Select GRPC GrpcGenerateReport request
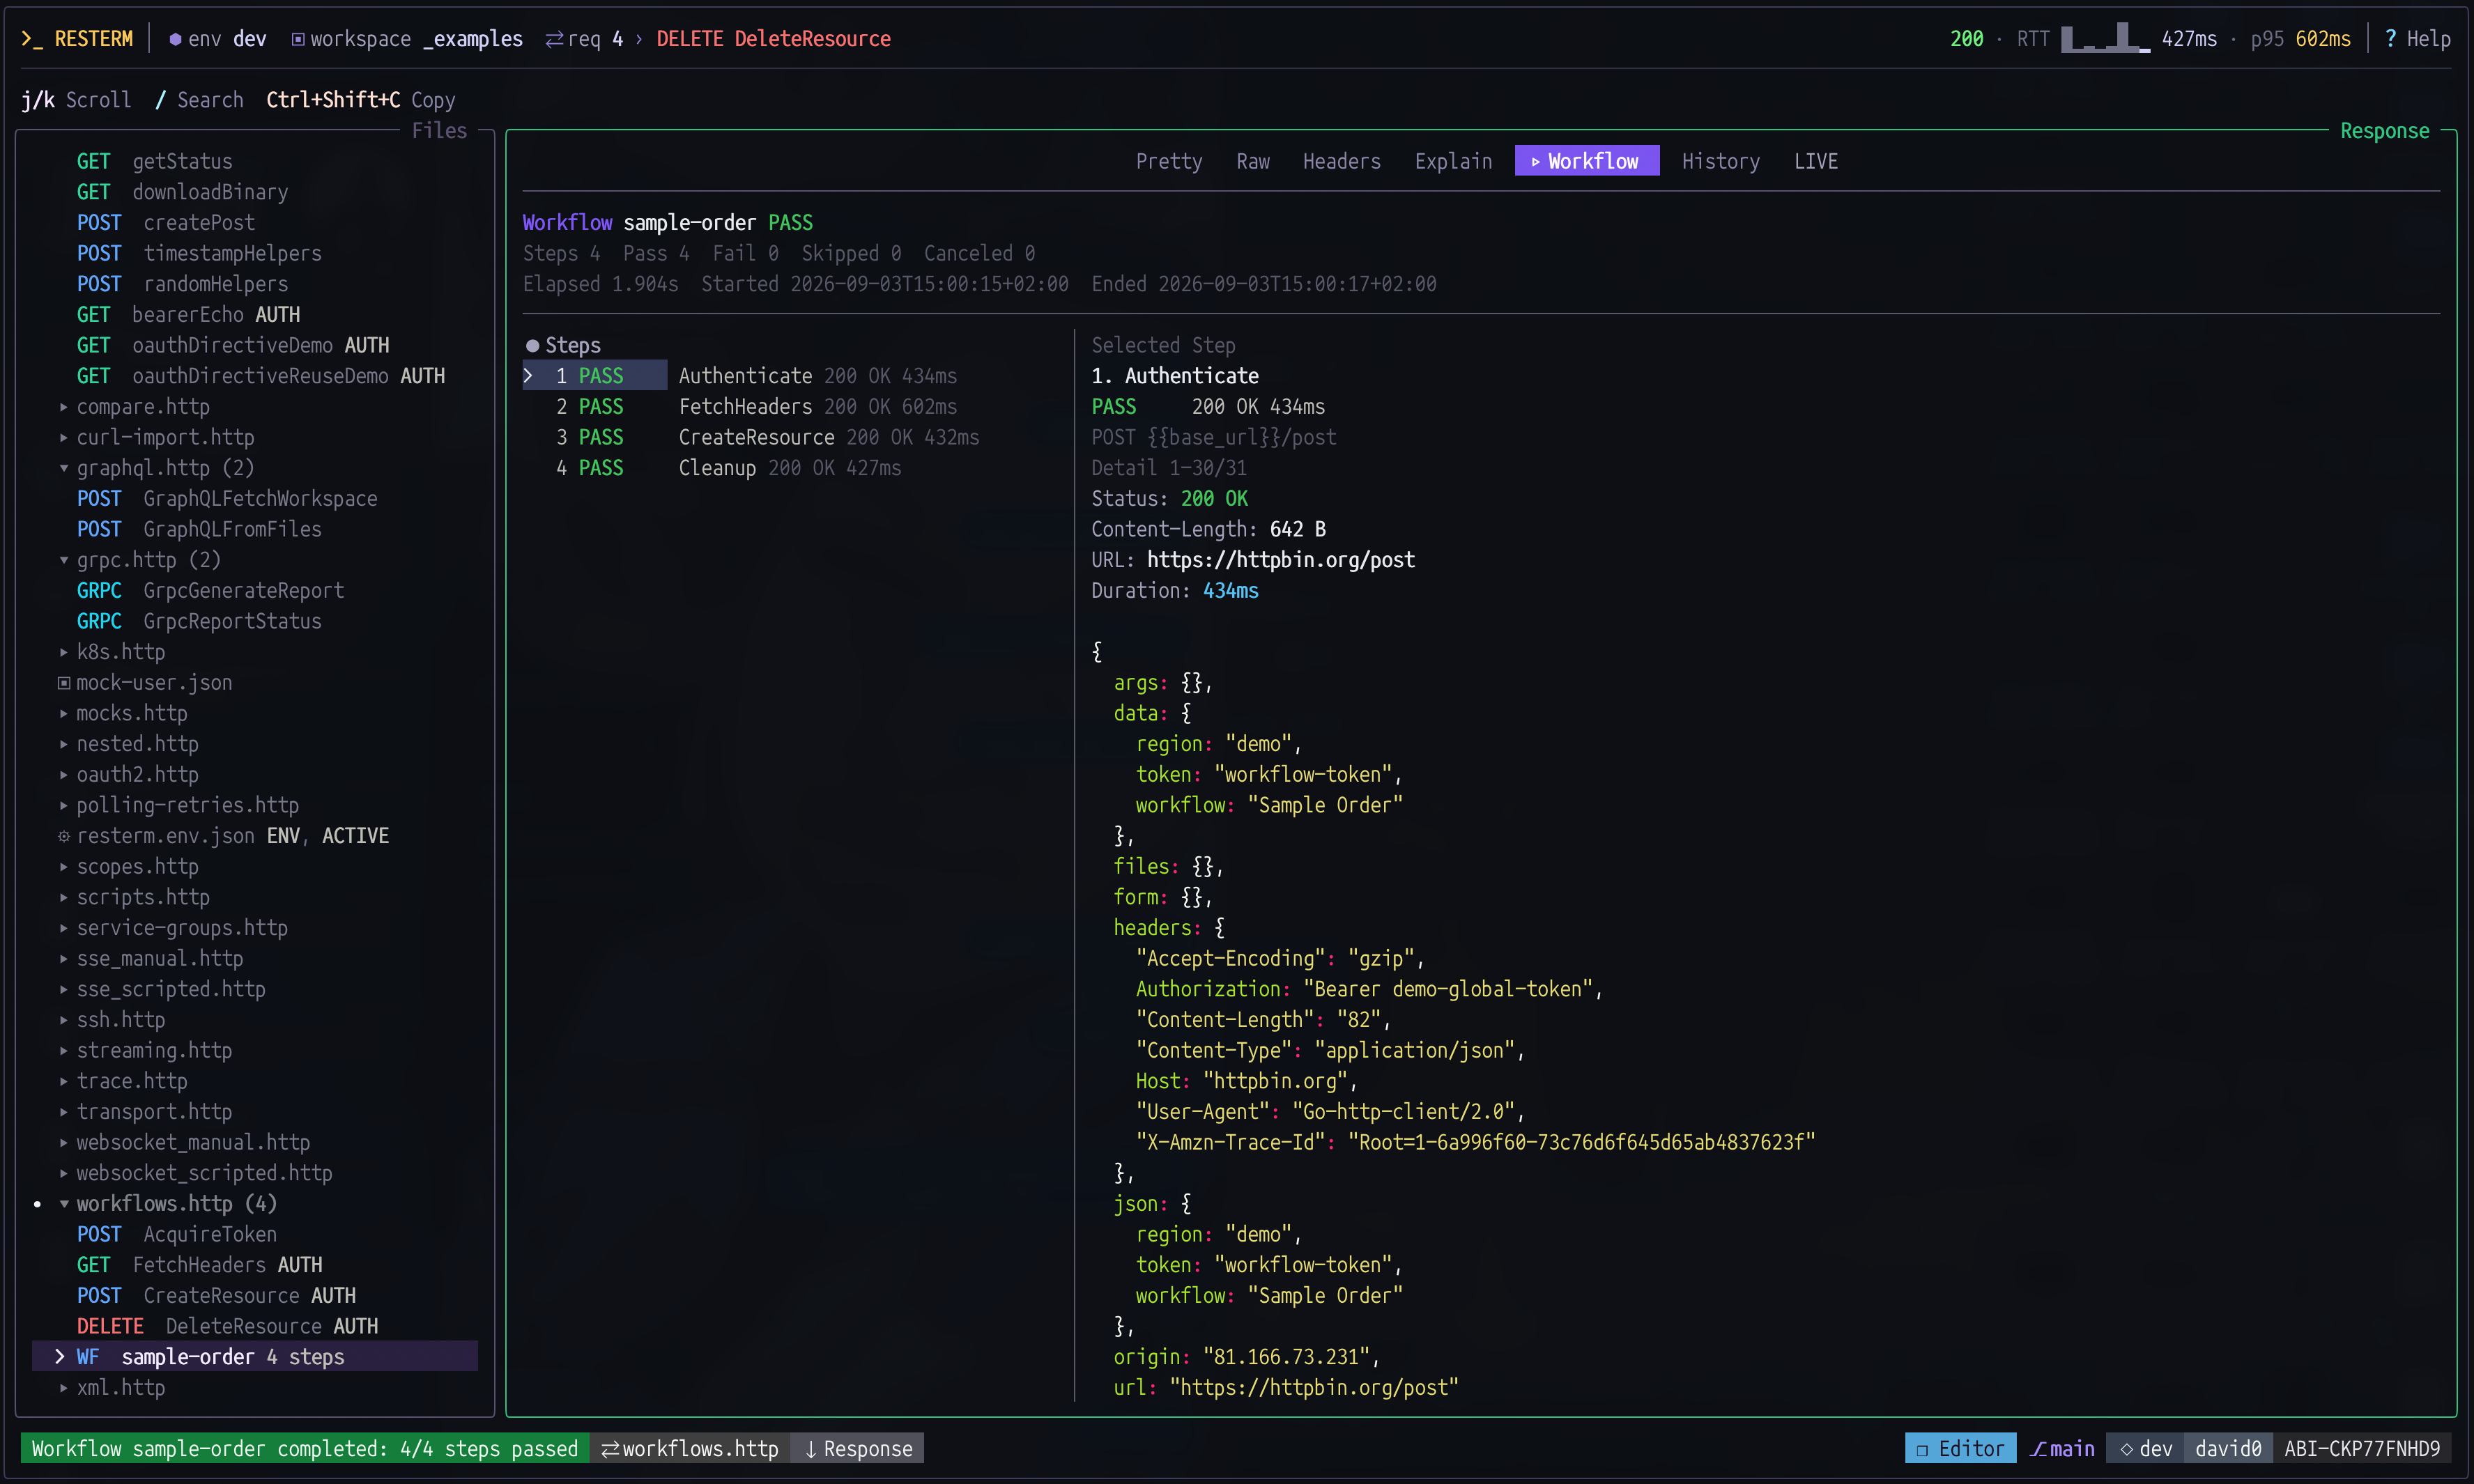2474x1484 pixels. (x=210, y=591)
